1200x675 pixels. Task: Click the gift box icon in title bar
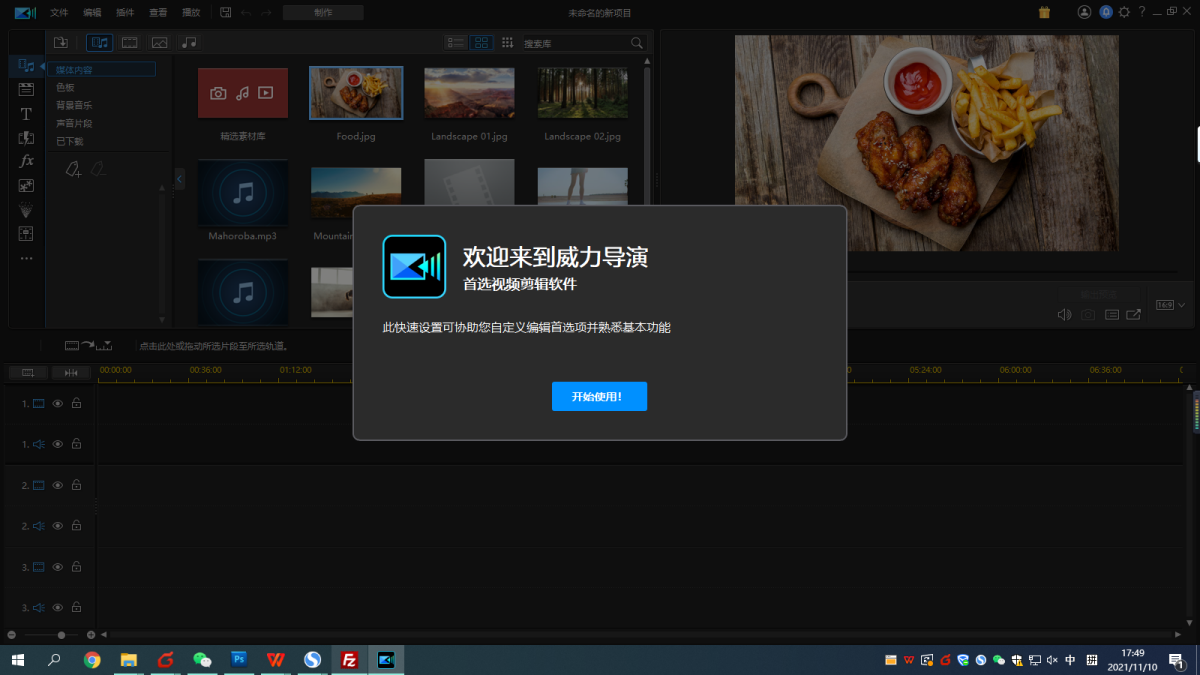pos(1044,12)
